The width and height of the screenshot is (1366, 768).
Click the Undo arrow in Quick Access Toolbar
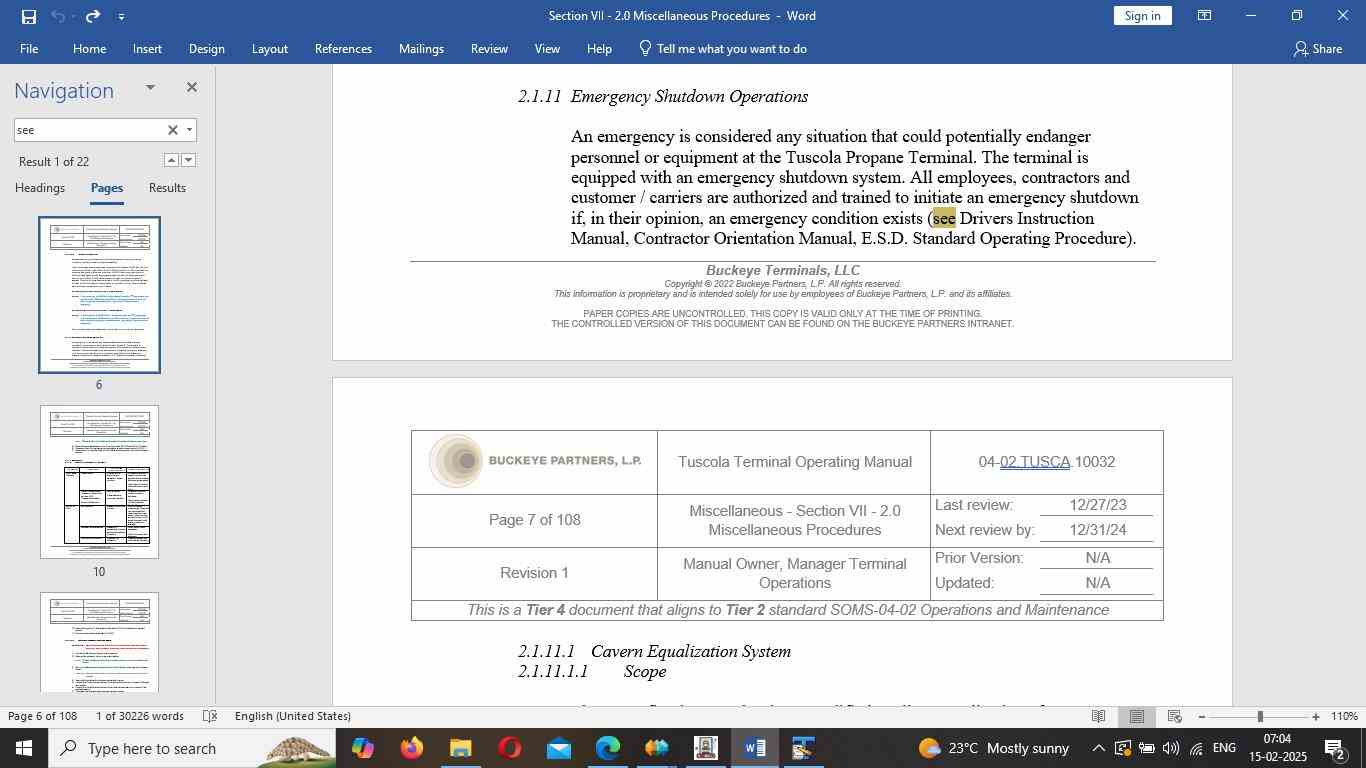58,16
